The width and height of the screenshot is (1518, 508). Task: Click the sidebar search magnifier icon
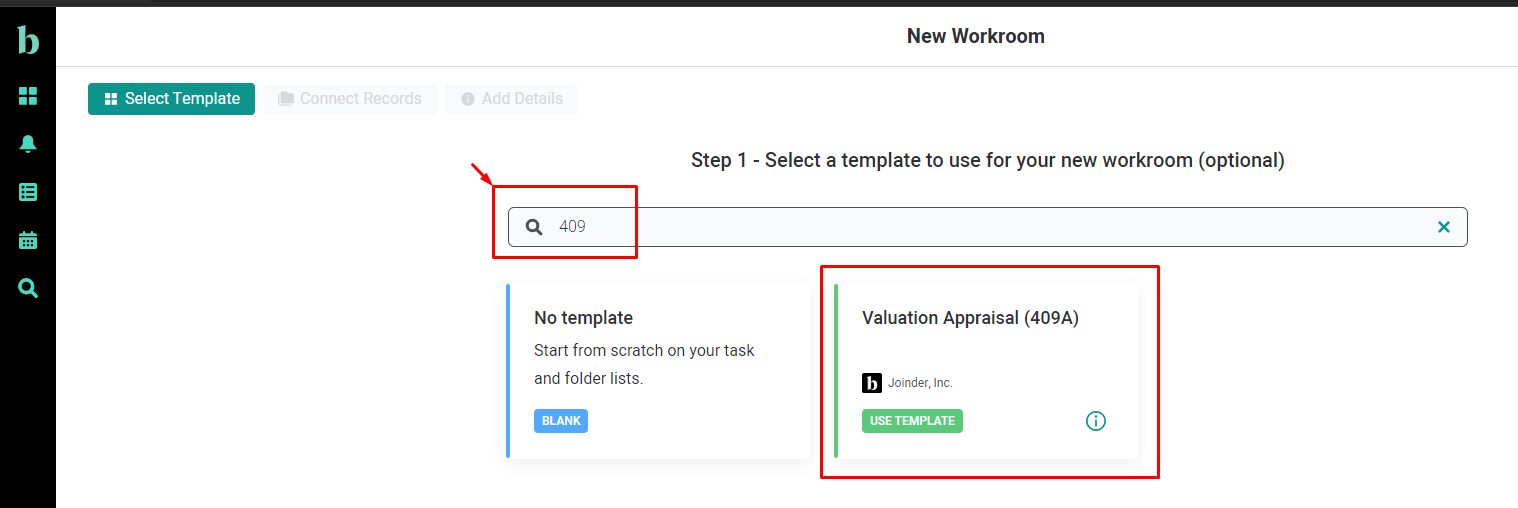28,289
